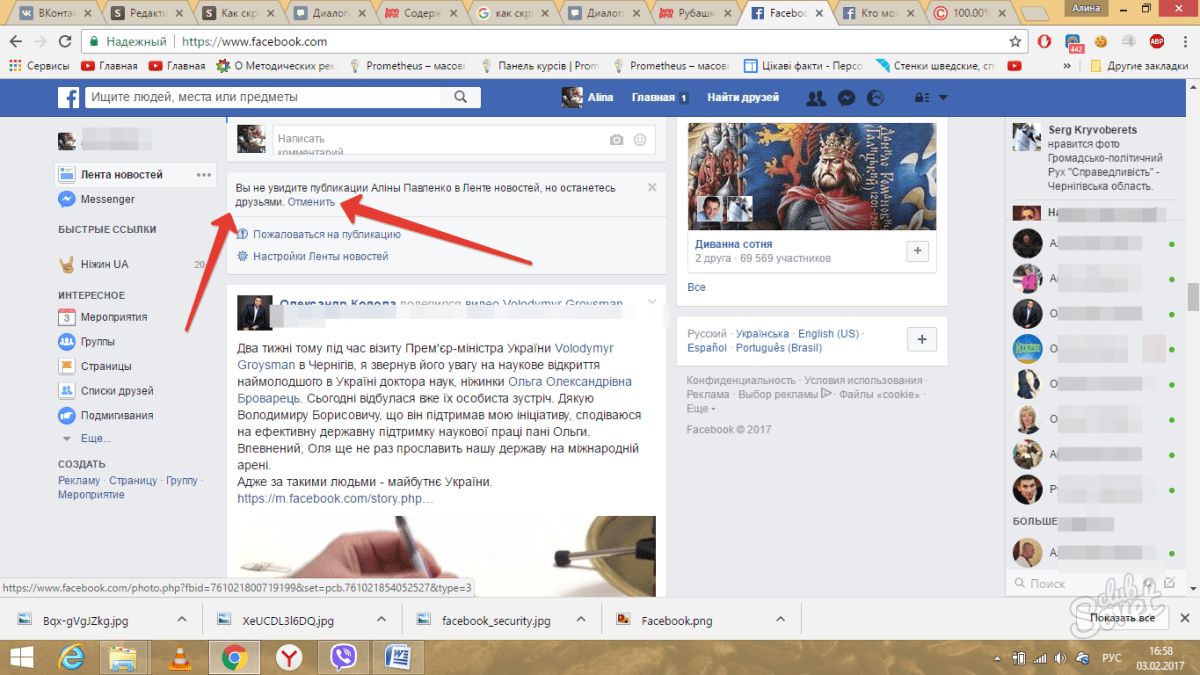Close the downloads bar
The height and width of the screenshot is (675, 1200).
point(1183,619)
